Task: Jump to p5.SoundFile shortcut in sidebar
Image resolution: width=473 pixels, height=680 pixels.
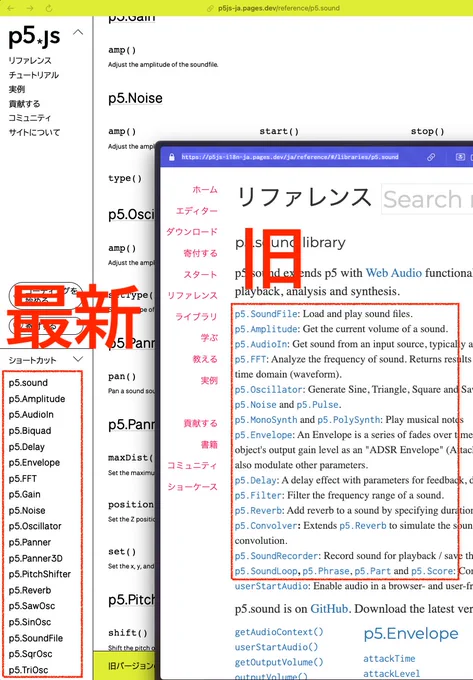Action: click(x=36, y=638)
